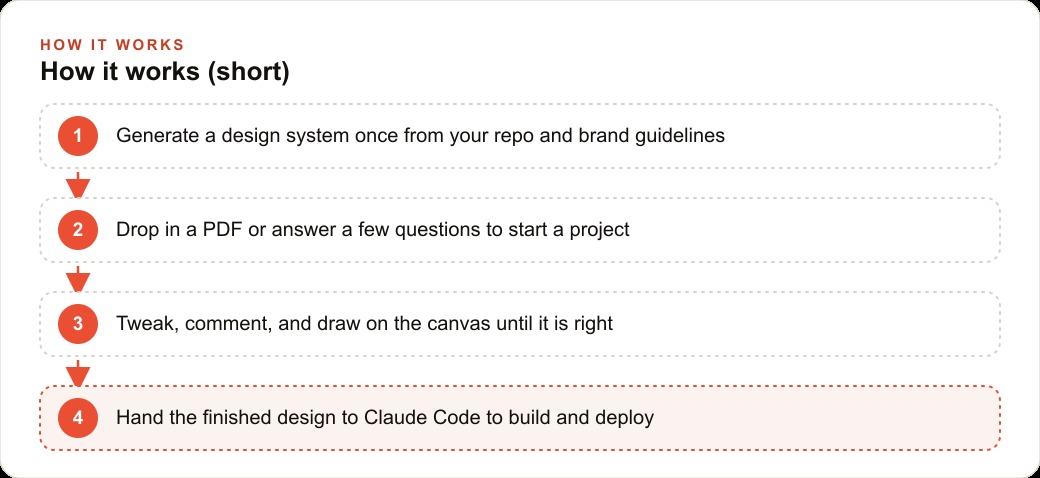The width and height of the screenshot is (1040, 478).
Task: Select the 'Tweak, comment, and draw' step text
Action: tap(365, 324)
